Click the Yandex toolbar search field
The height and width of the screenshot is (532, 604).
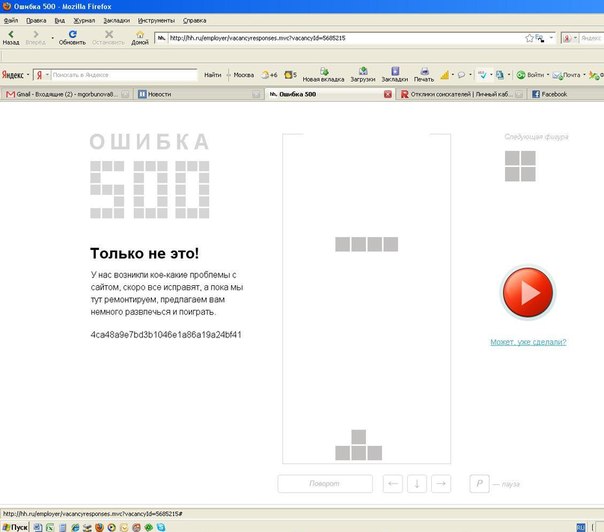coord(124,75)
